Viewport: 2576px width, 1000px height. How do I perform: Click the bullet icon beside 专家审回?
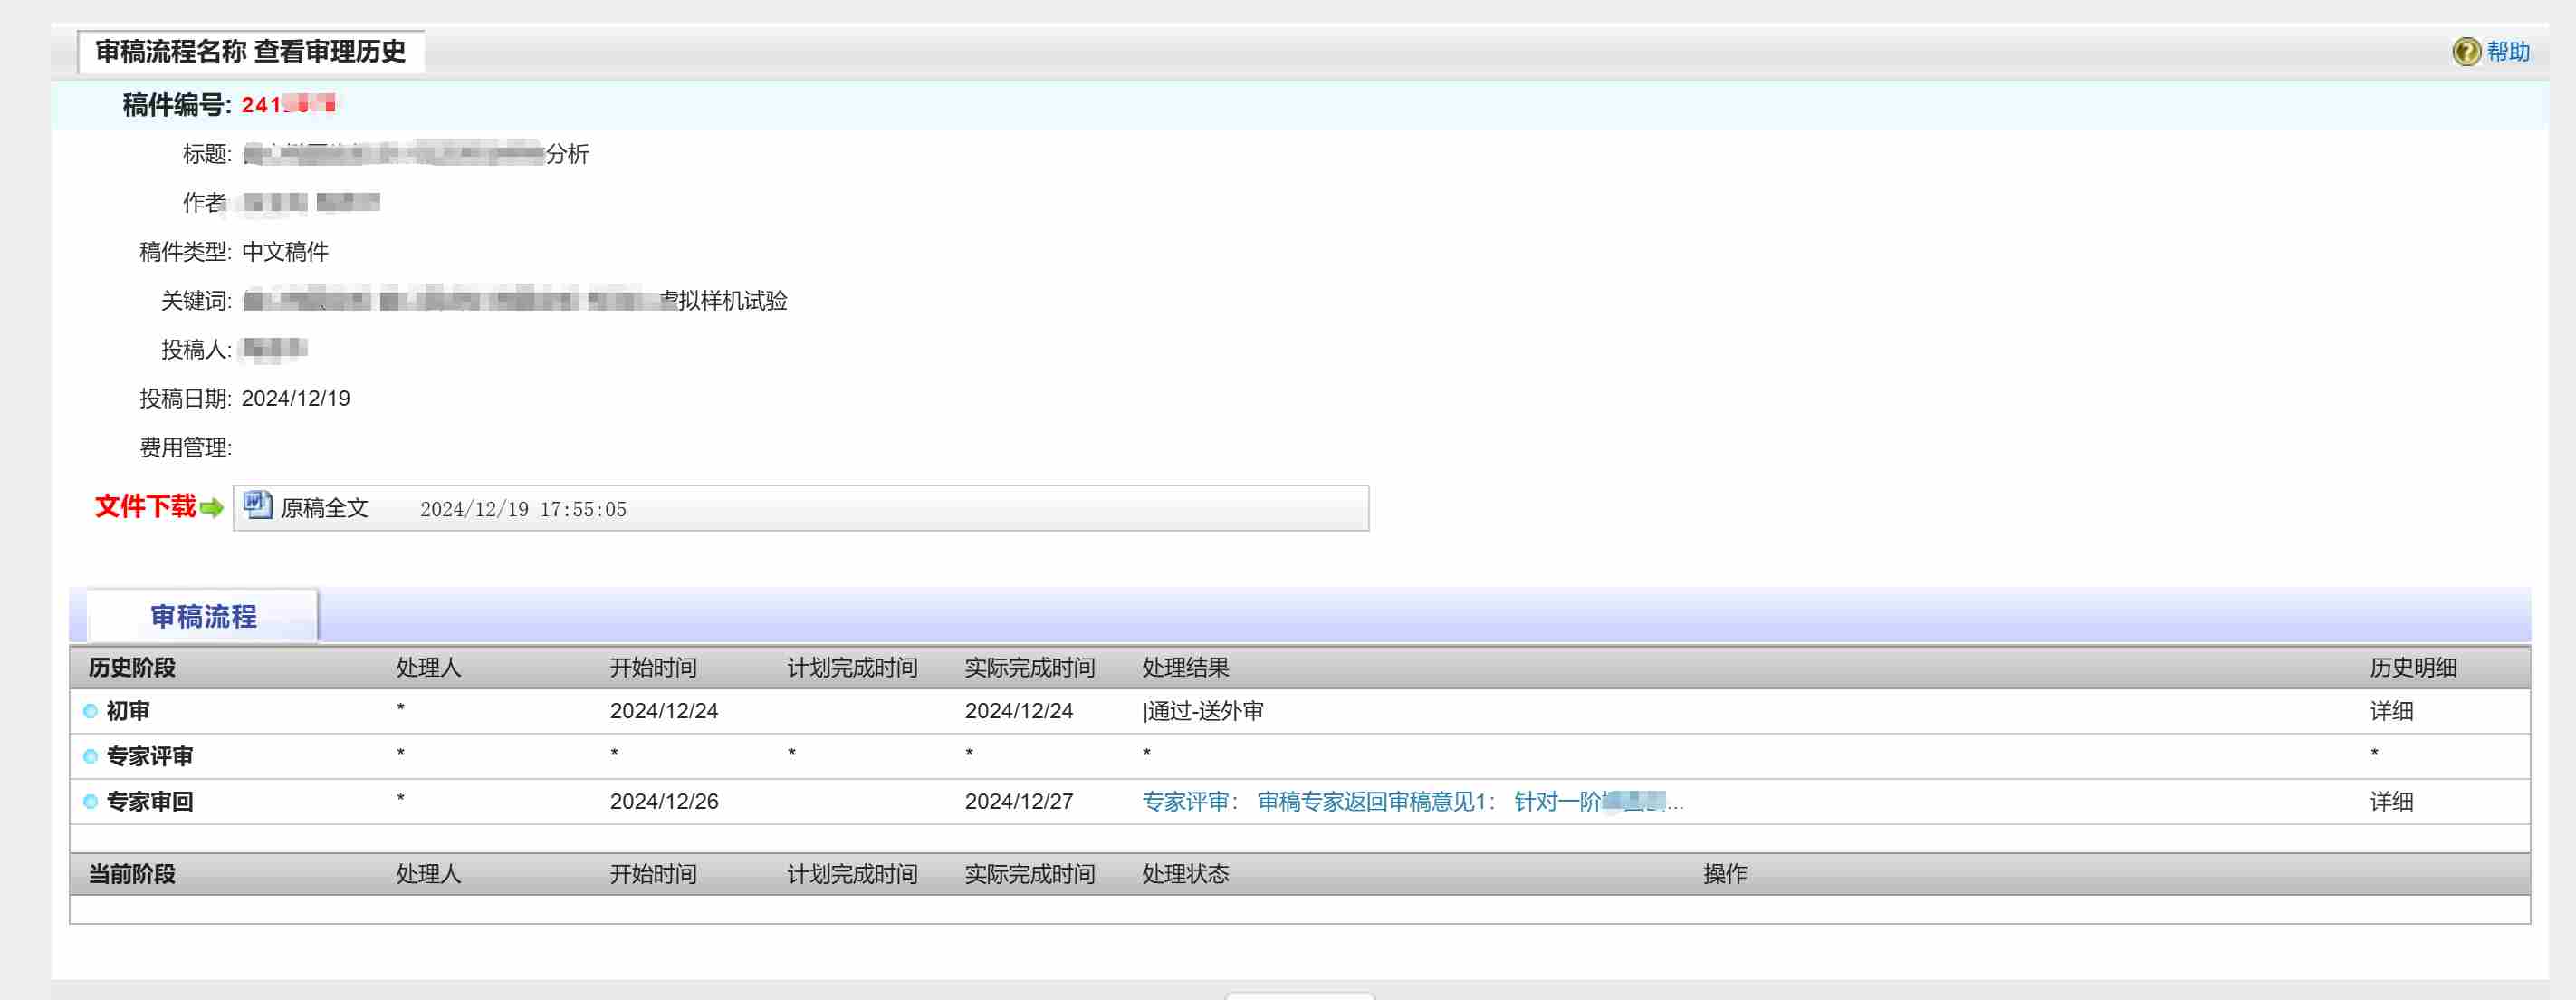point(91,802)
